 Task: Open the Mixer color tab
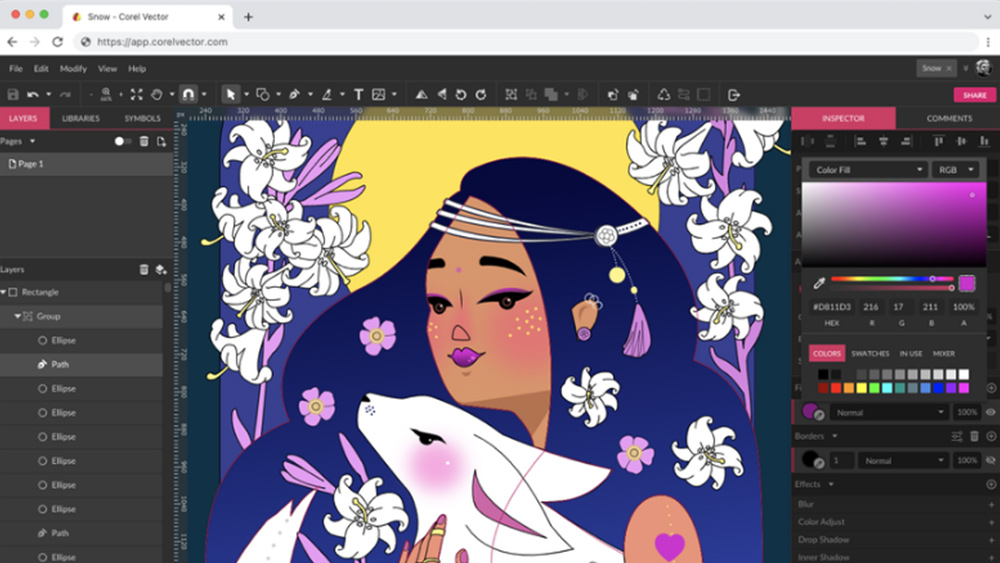click(x=944, y=353)
